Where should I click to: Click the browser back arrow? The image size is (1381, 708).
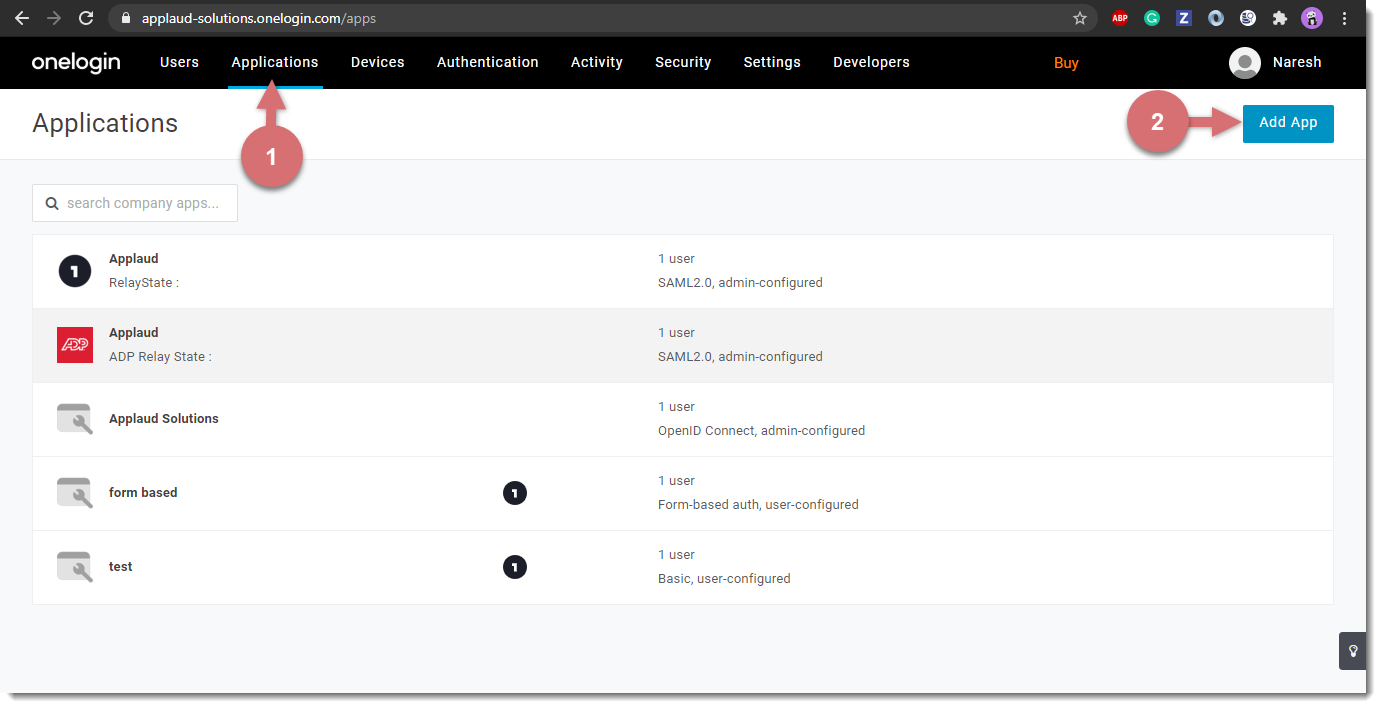pyautogui.click(x=22, y=18)
